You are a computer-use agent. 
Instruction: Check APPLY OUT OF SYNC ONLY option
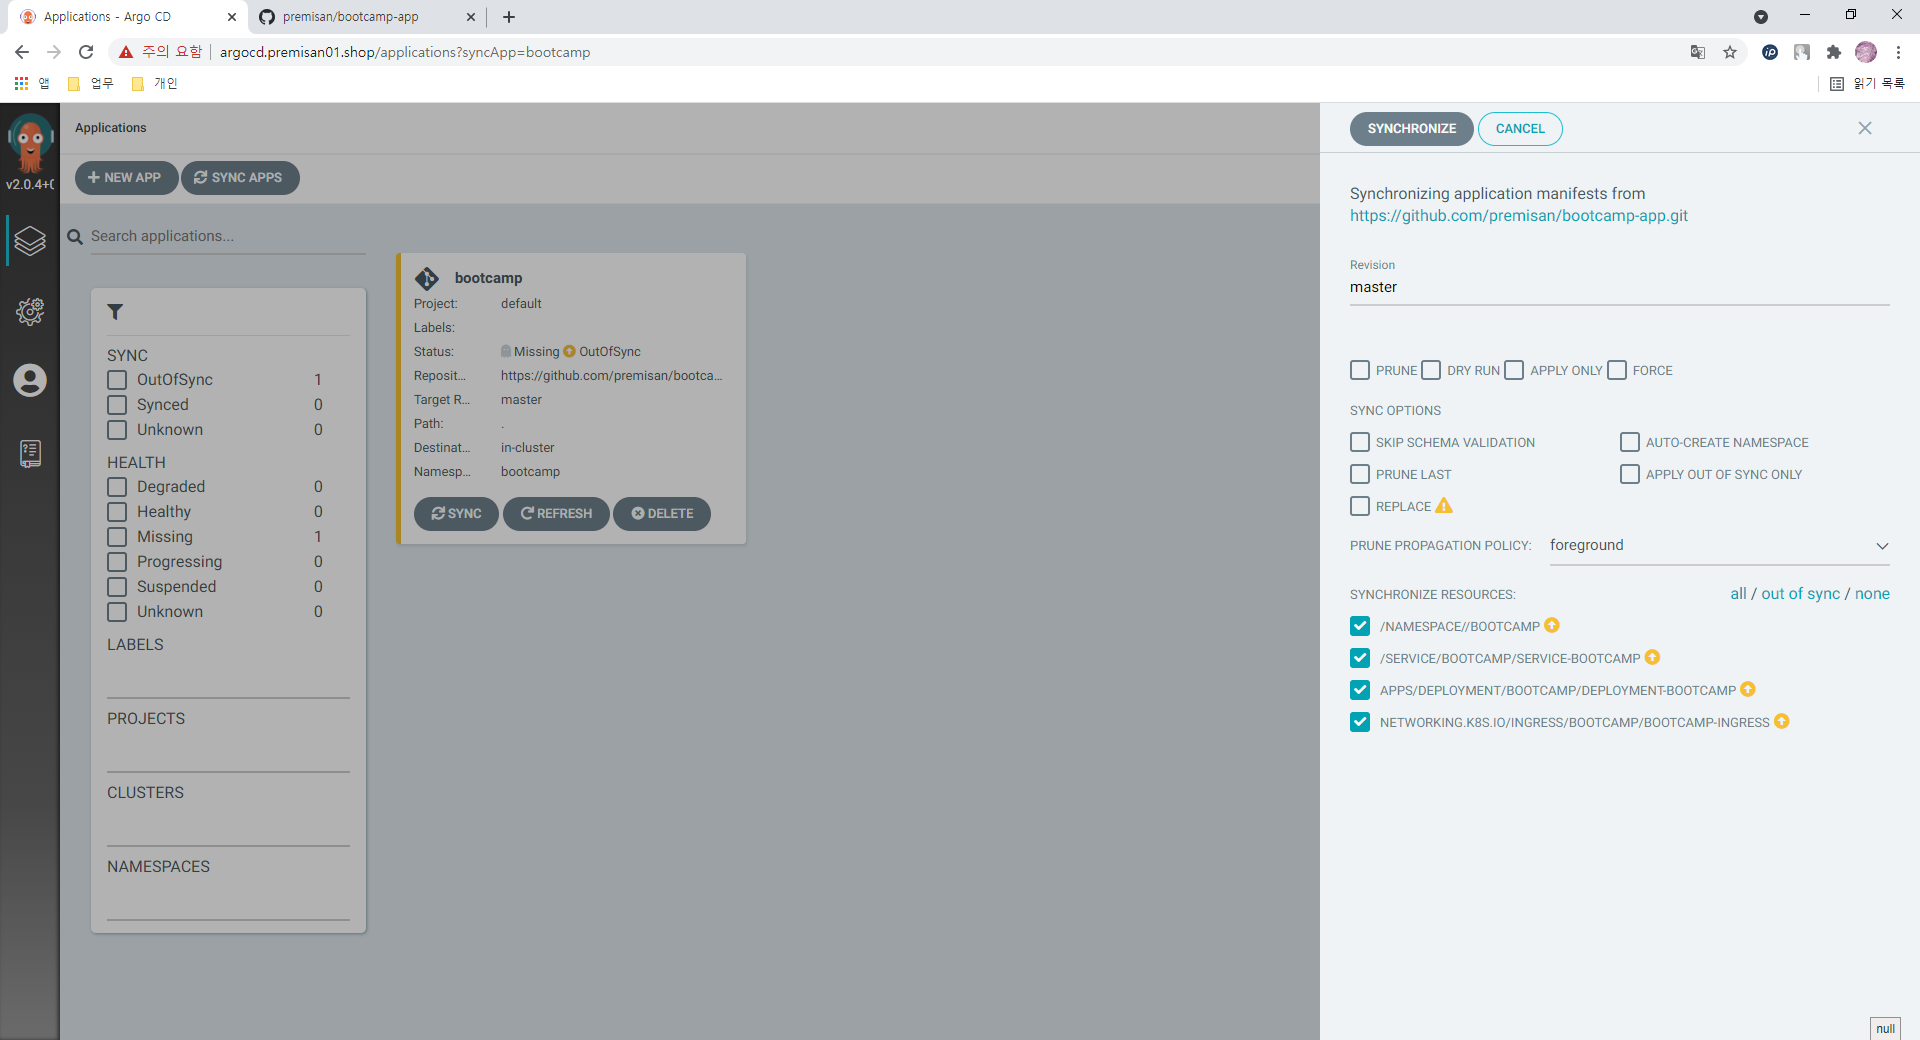tap(1630, 474)
